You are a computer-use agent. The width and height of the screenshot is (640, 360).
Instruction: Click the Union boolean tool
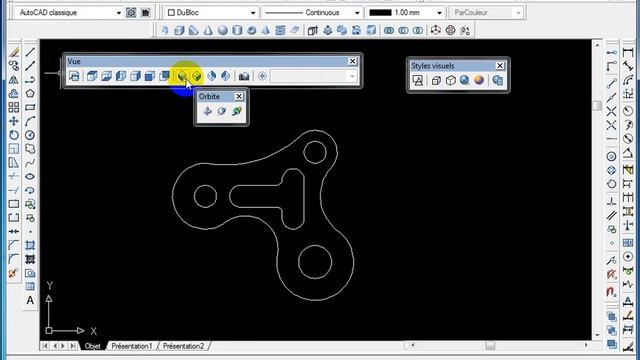coord(389,30)
